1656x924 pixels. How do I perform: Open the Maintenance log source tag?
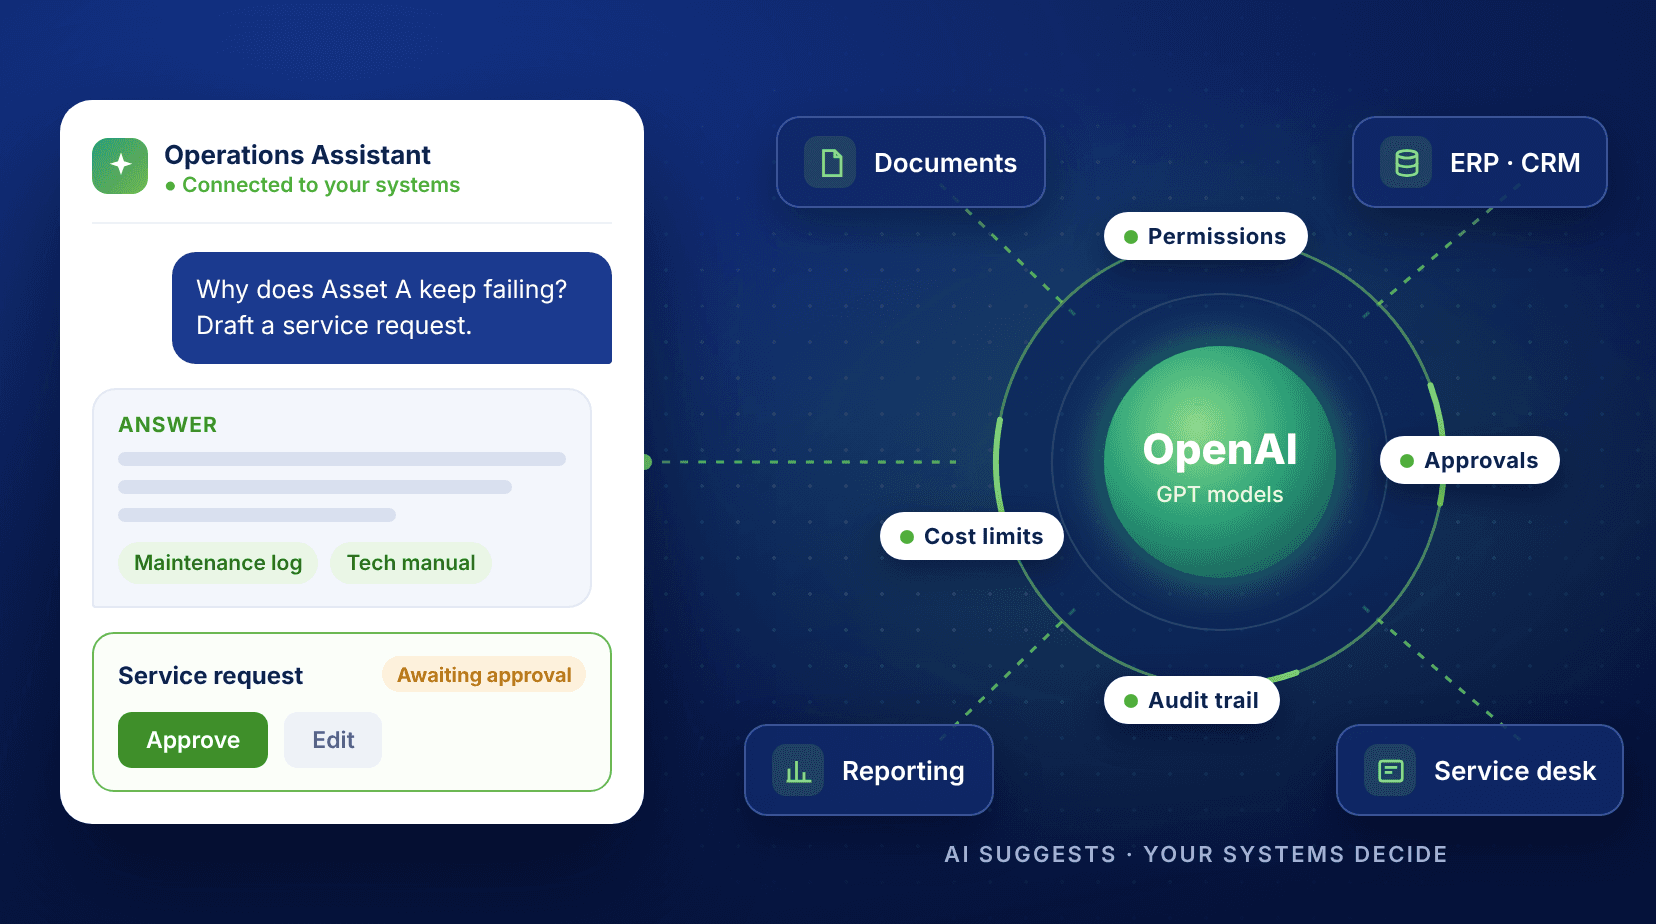218,563
